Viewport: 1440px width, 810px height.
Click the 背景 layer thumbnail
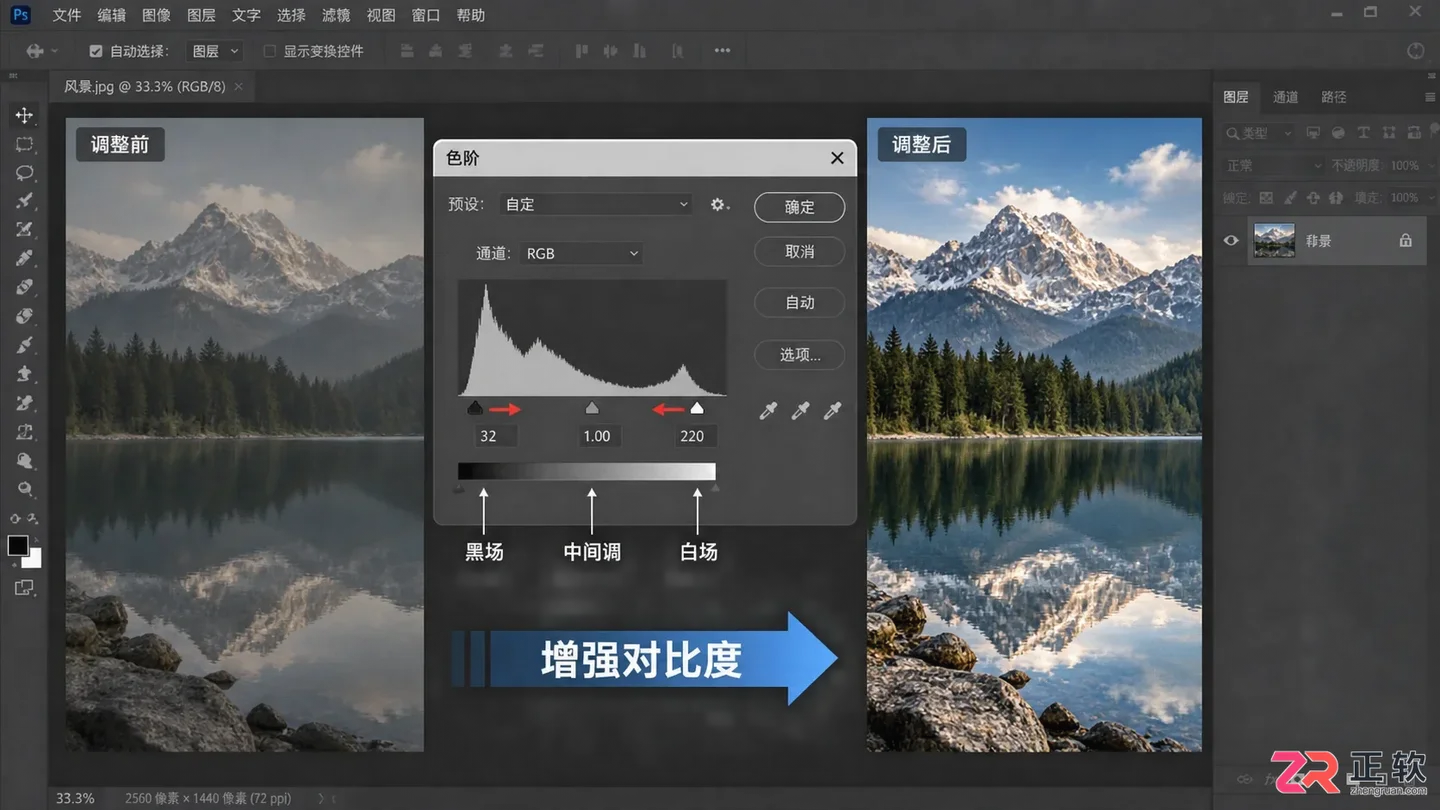click(1274, 241)
